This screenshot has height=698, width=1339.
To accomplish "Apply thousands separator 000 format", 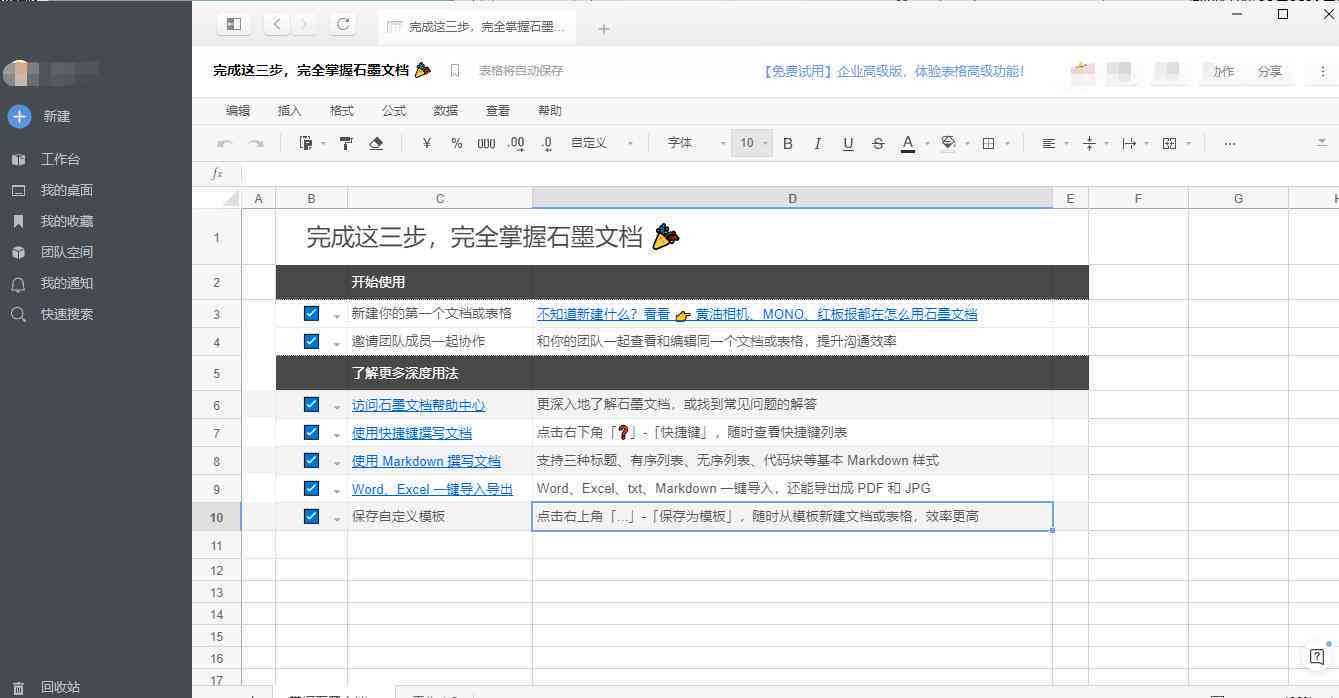I will point(486,143).
